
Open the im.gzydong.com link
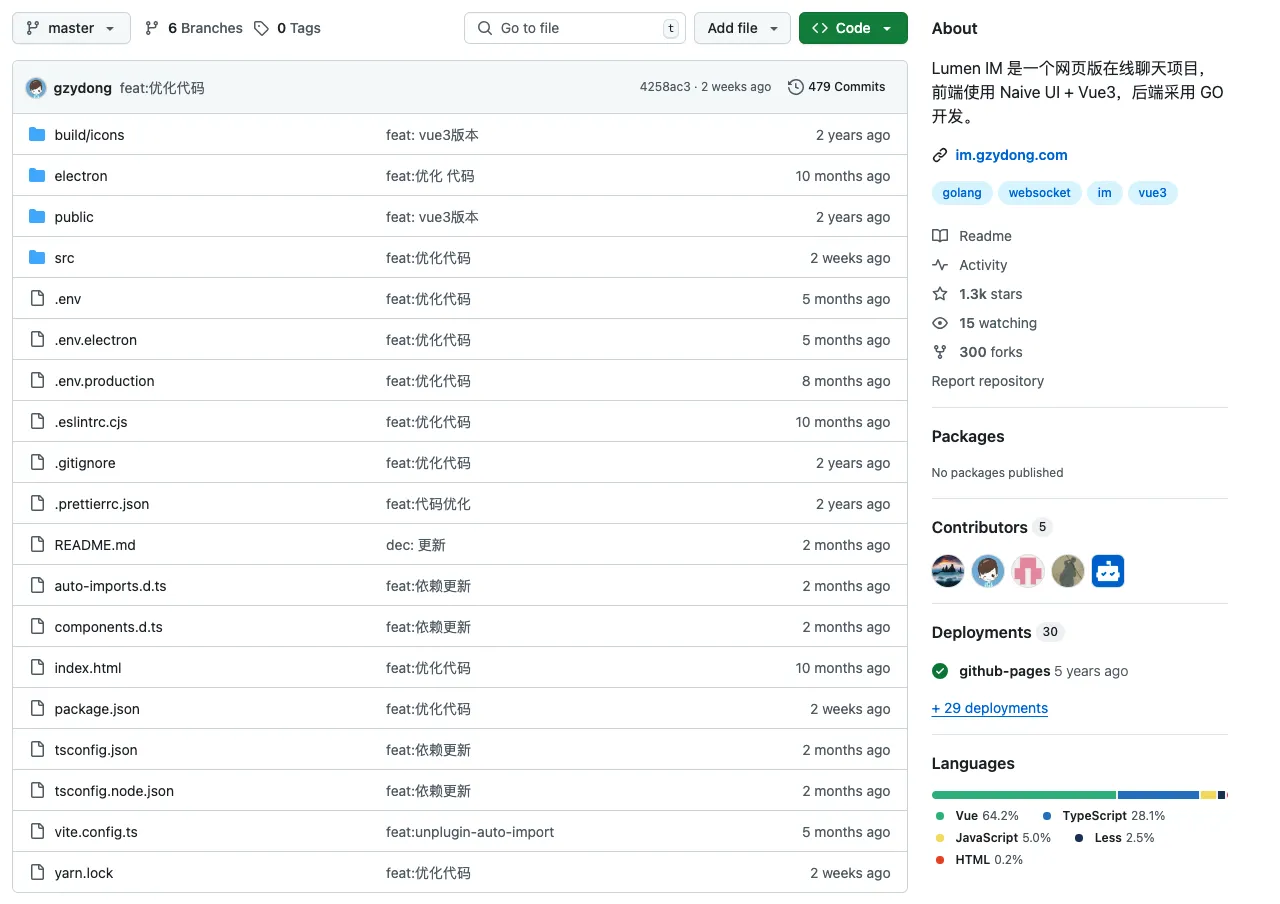tap(1011, 155)
